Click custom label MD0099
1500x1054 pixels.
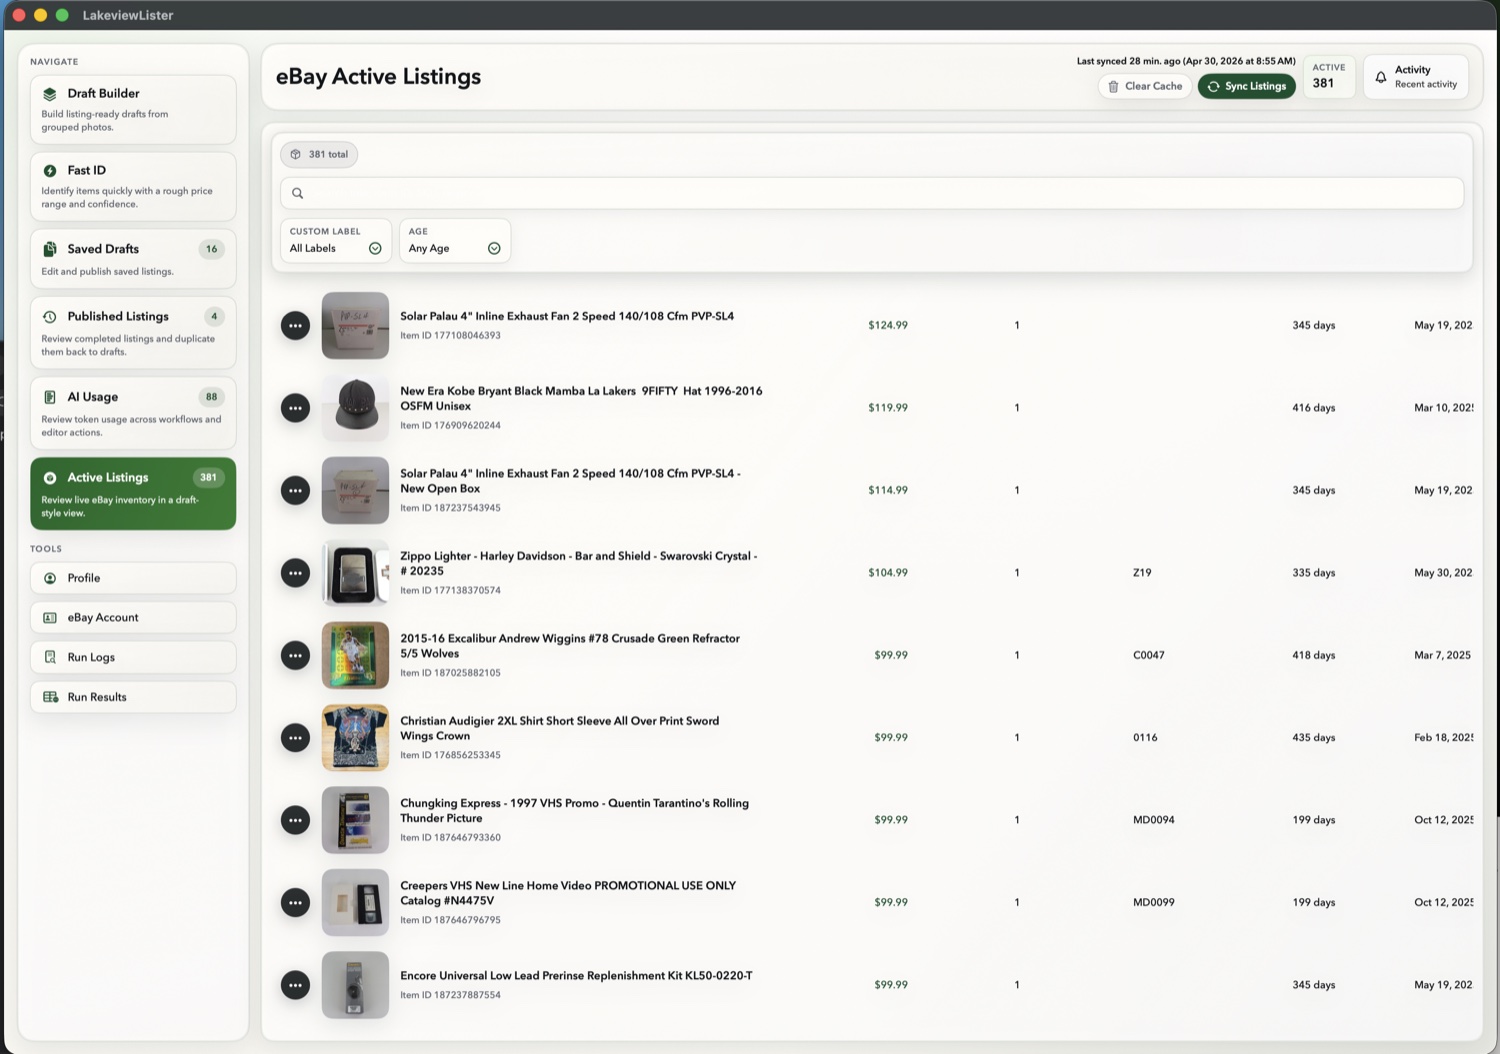tap(1153, 903)
